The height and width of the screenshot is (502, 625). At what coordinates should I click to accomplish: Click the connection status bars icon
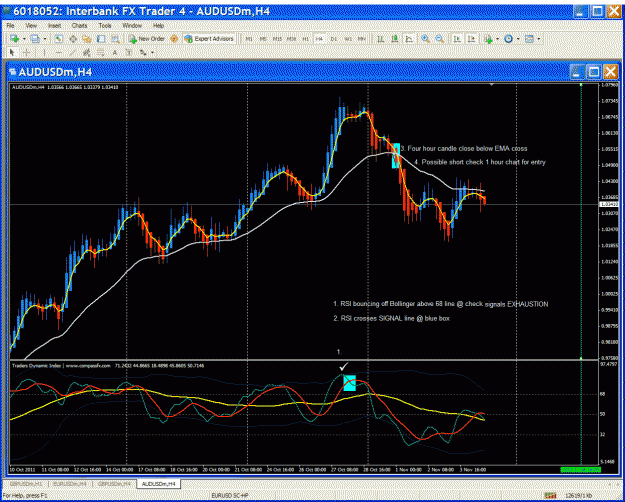[x=551, y=495]
